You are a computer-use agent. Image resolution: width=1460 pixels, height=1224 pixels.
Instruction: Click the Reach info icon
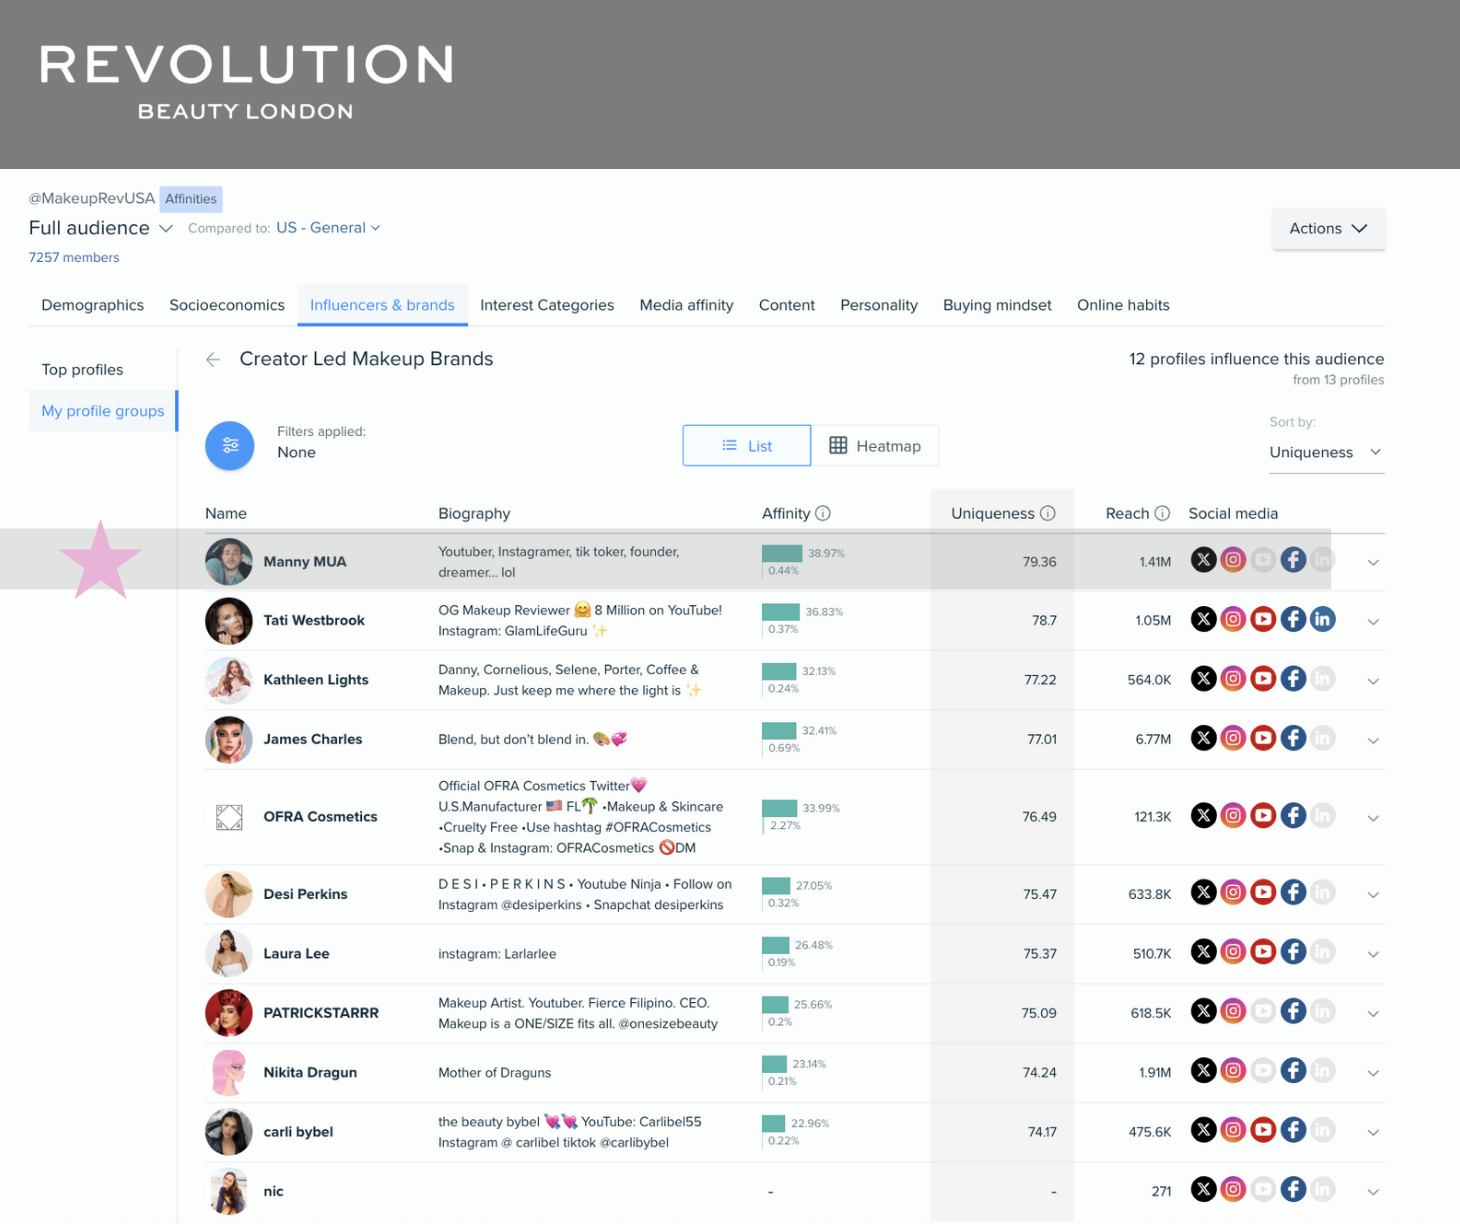pyautogui.click(x=1162, y=513)
